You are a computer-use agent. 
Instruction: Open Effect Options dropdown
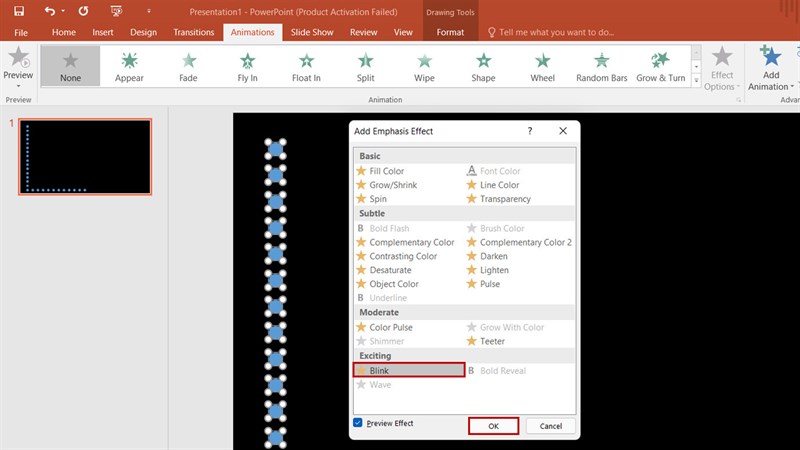point(722,68)
